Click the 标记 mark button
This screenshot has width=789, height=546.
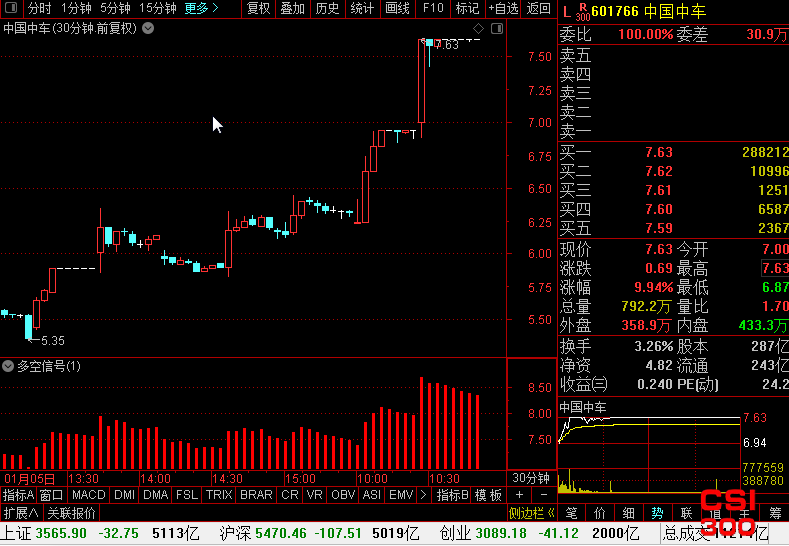(467, 8)
